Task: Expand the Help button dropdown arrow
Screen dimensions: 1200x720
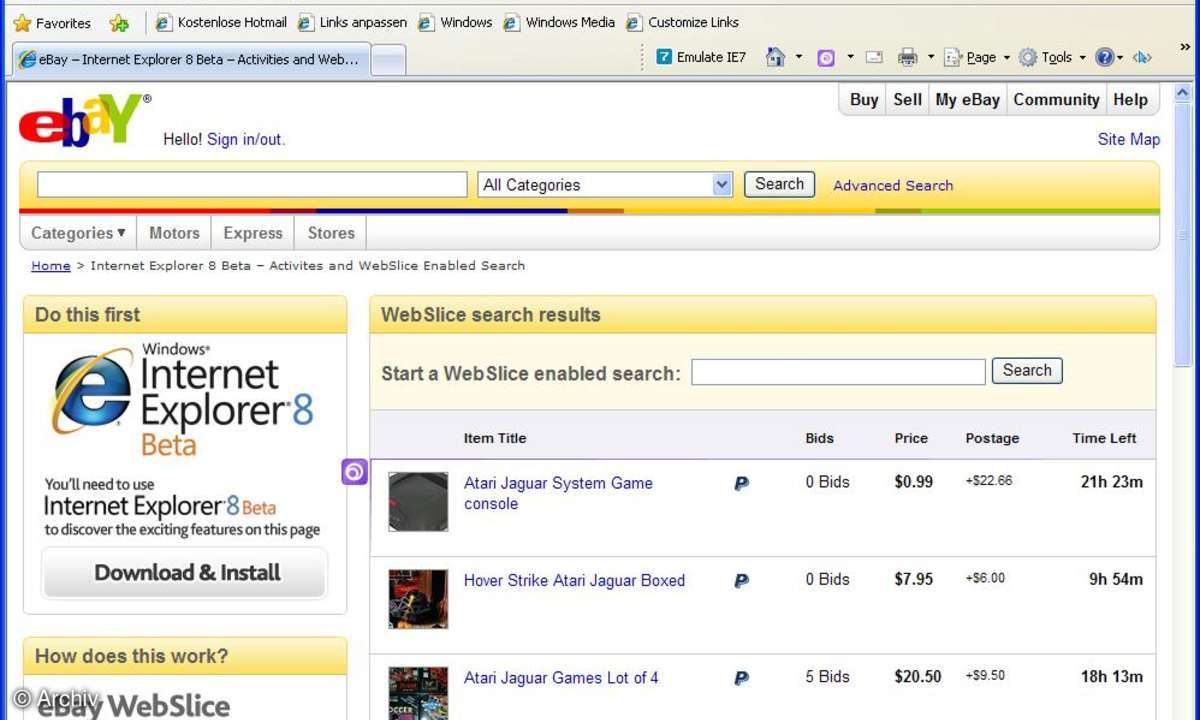Action: coord(1121,57)
